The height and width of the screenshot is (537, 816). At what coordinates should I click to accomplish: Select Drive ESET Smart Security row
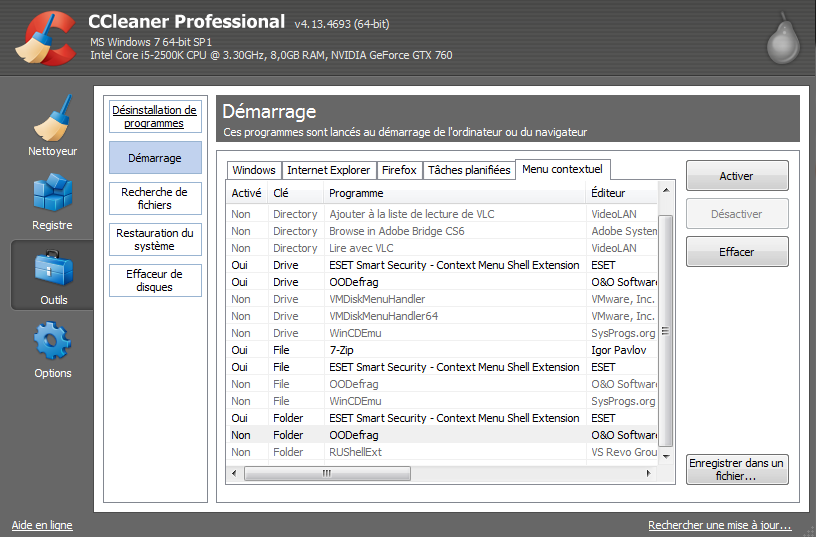click(442, 265)
